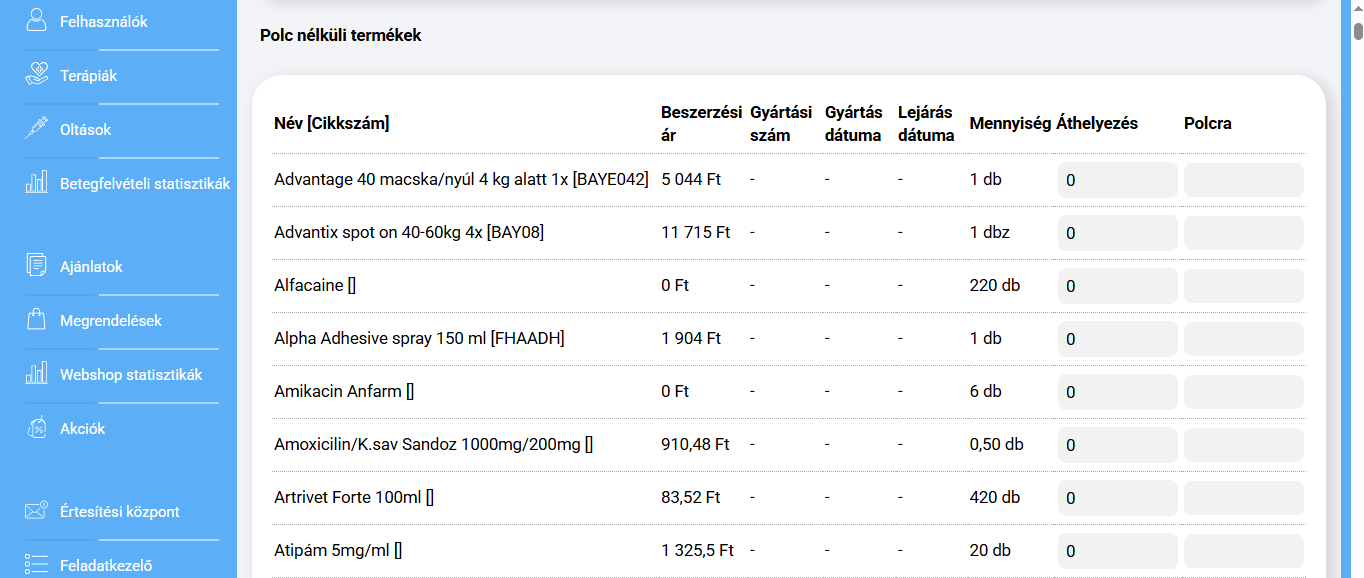This screenshot has width=1364, height=578.
Task: Select the Terápiák sidebar label
Action: [x=88, y=76]
